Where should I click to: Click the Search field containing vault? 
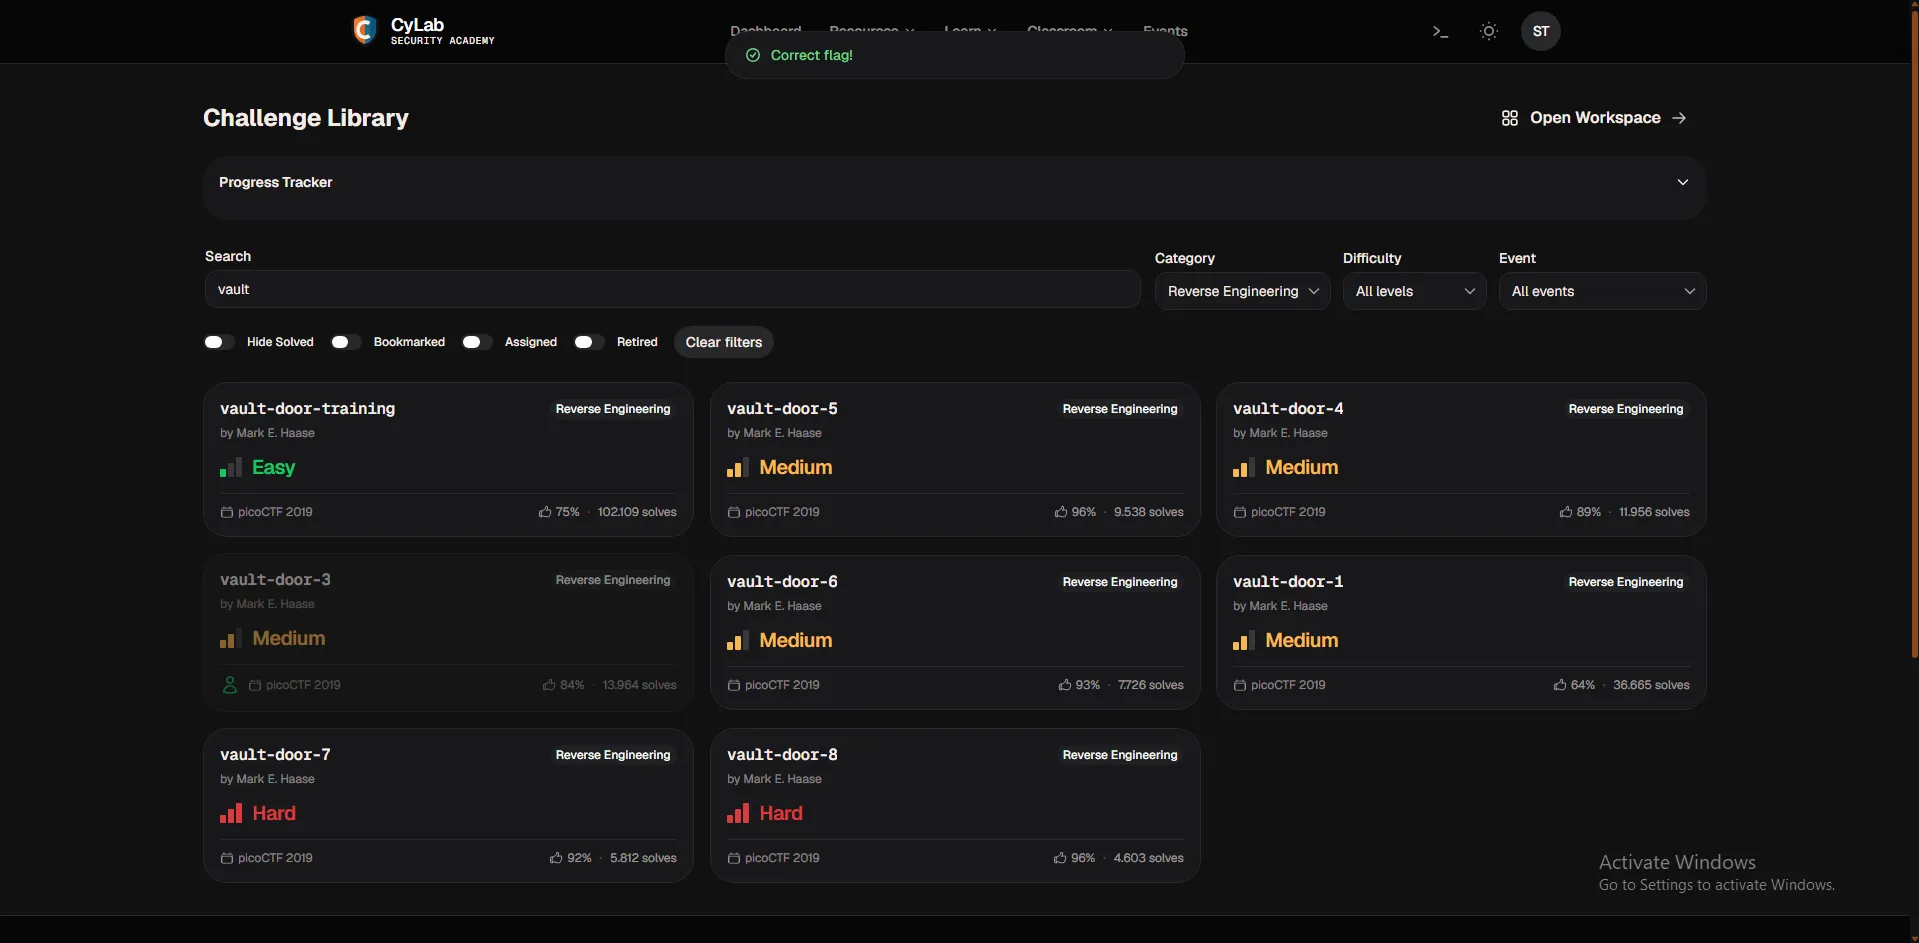672,289
